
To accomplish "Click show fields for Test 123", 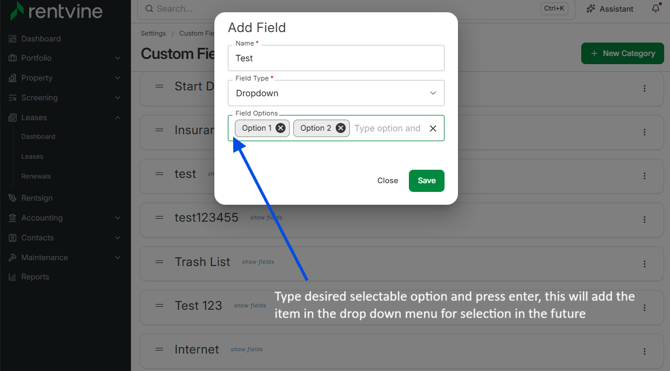I will (250, 306).
